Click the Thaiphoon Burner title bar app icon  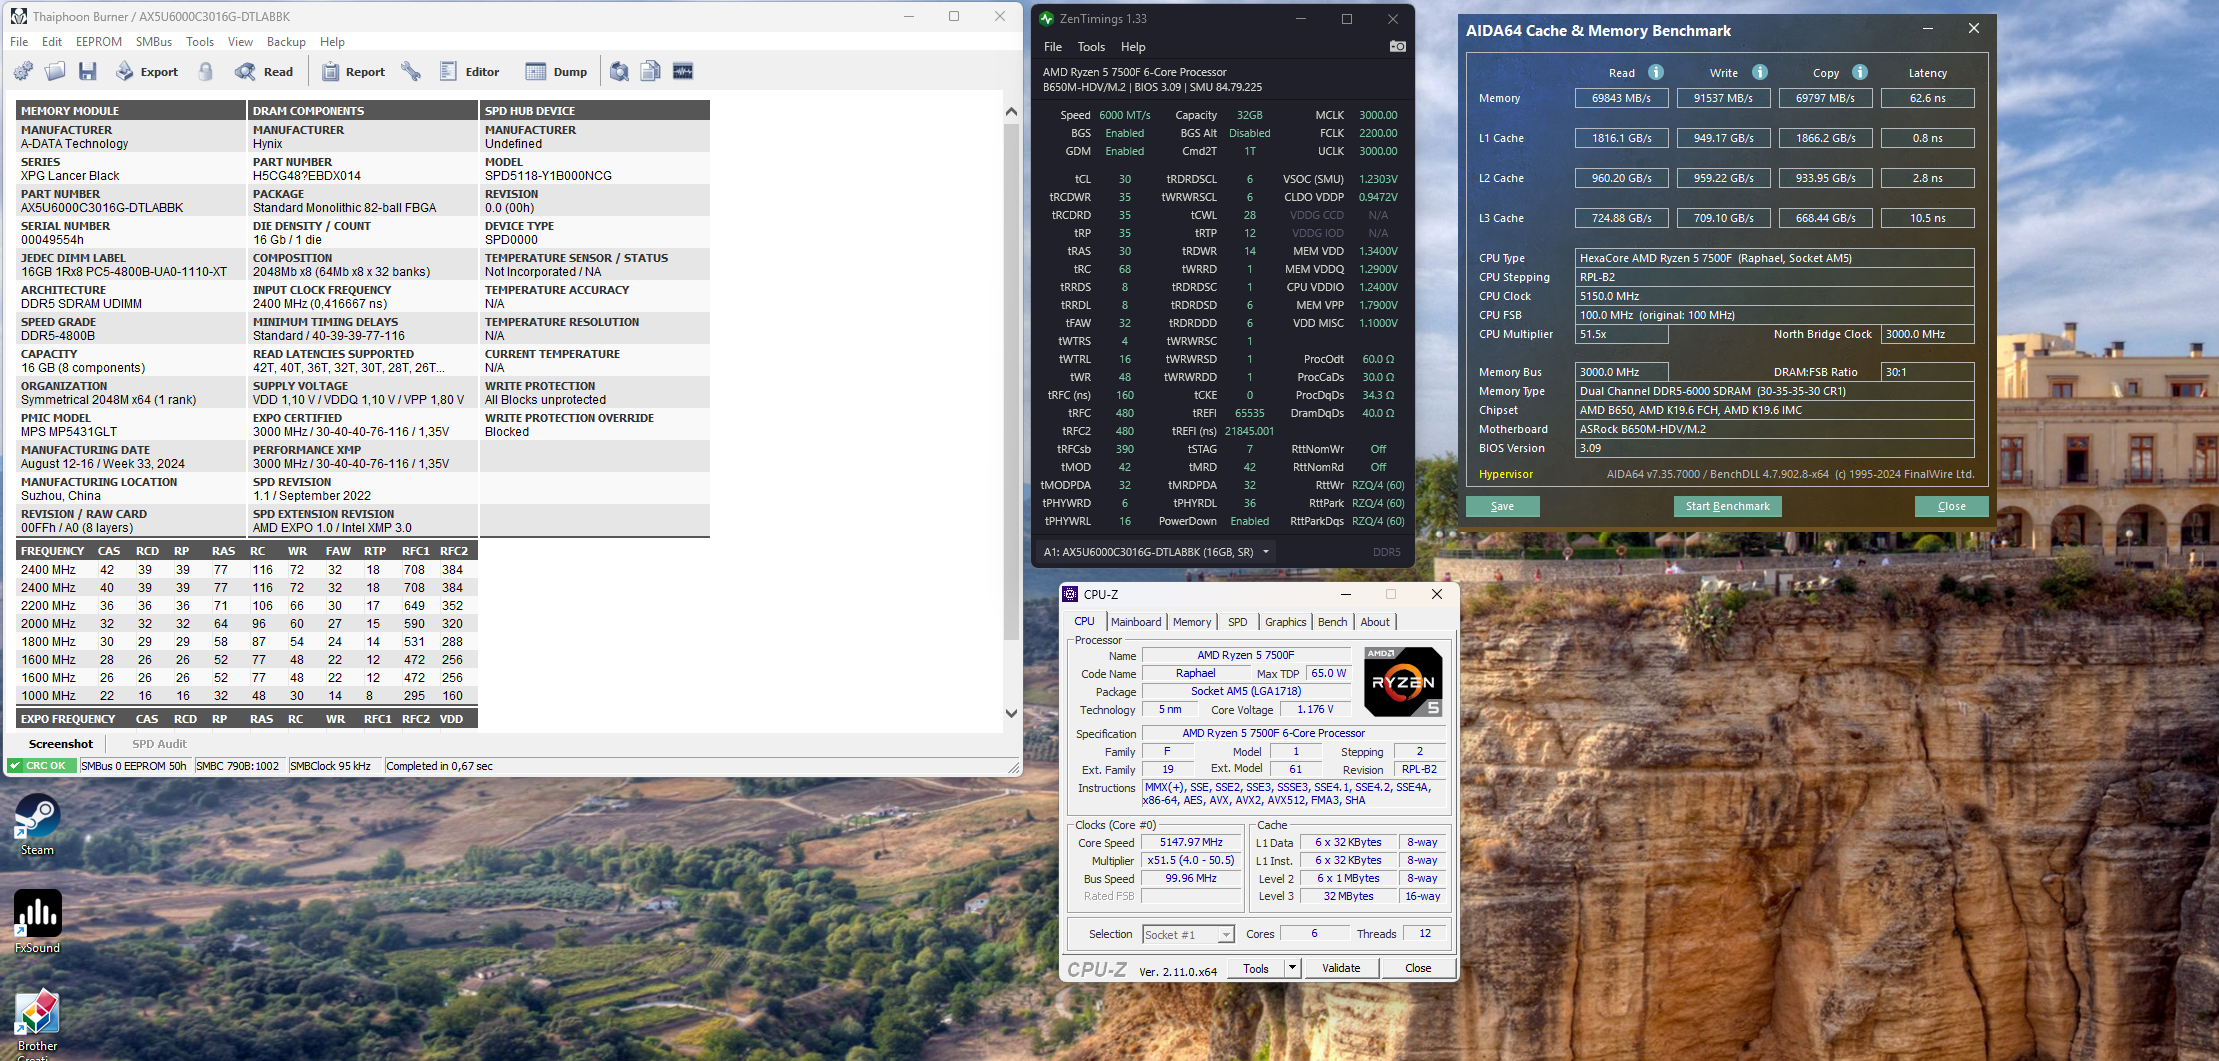(x=18, y=16)
